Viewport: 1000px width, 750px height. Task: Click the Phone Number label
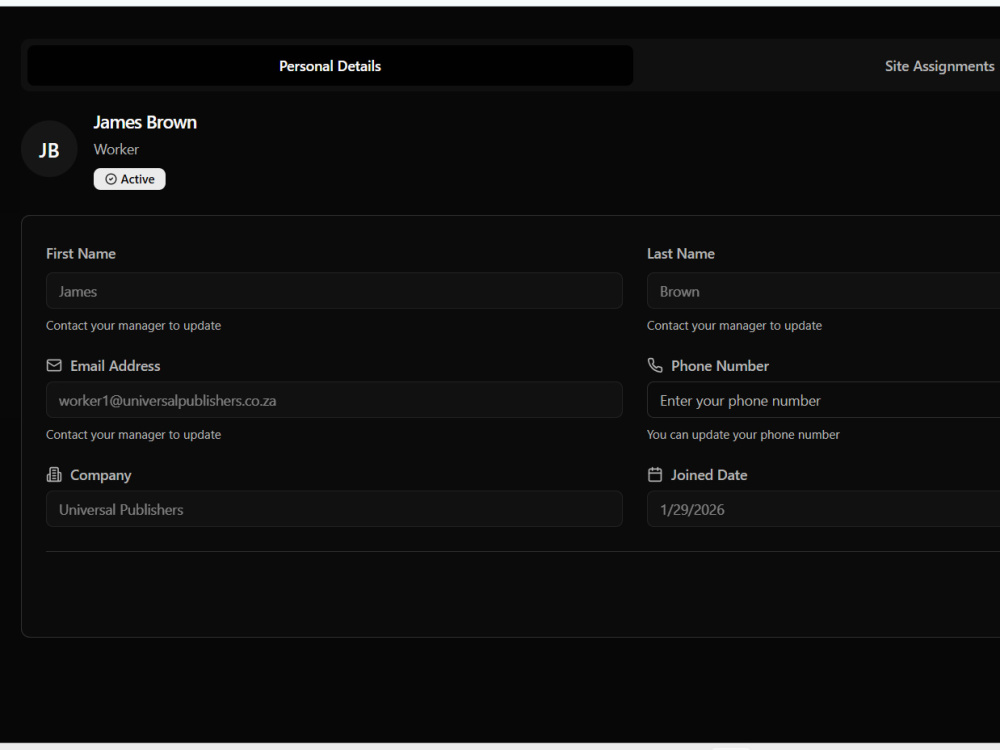pos(719,366)
